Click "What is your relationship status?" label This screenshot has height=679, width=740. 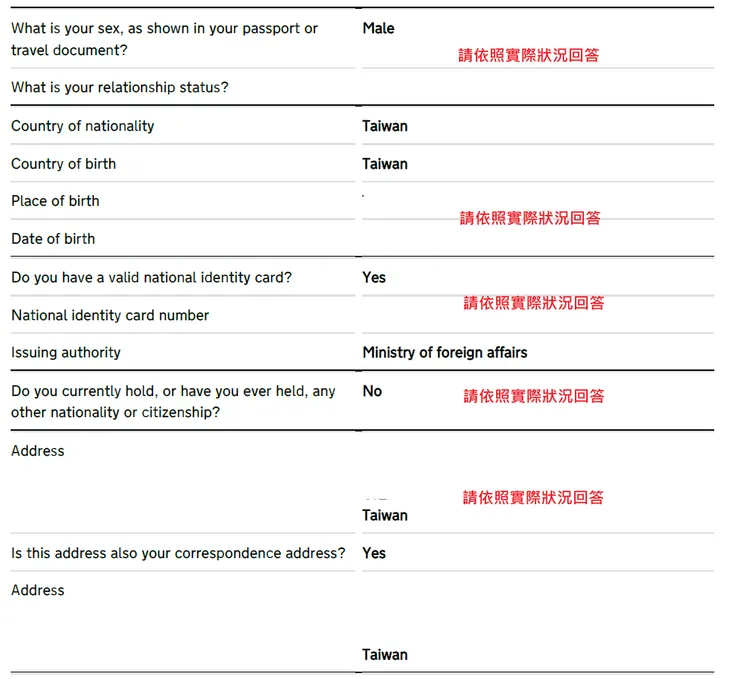pyautogui.click(x=119, y=88)
